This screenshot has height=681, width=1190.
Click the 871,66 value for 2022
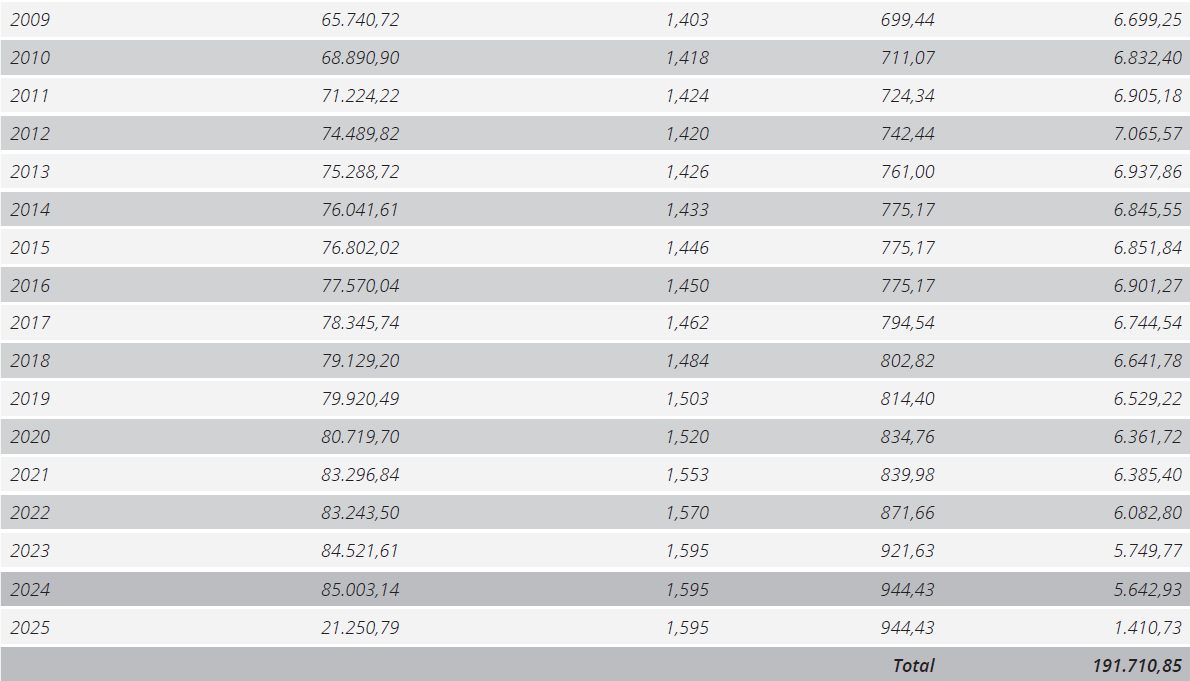coord(908,512)
